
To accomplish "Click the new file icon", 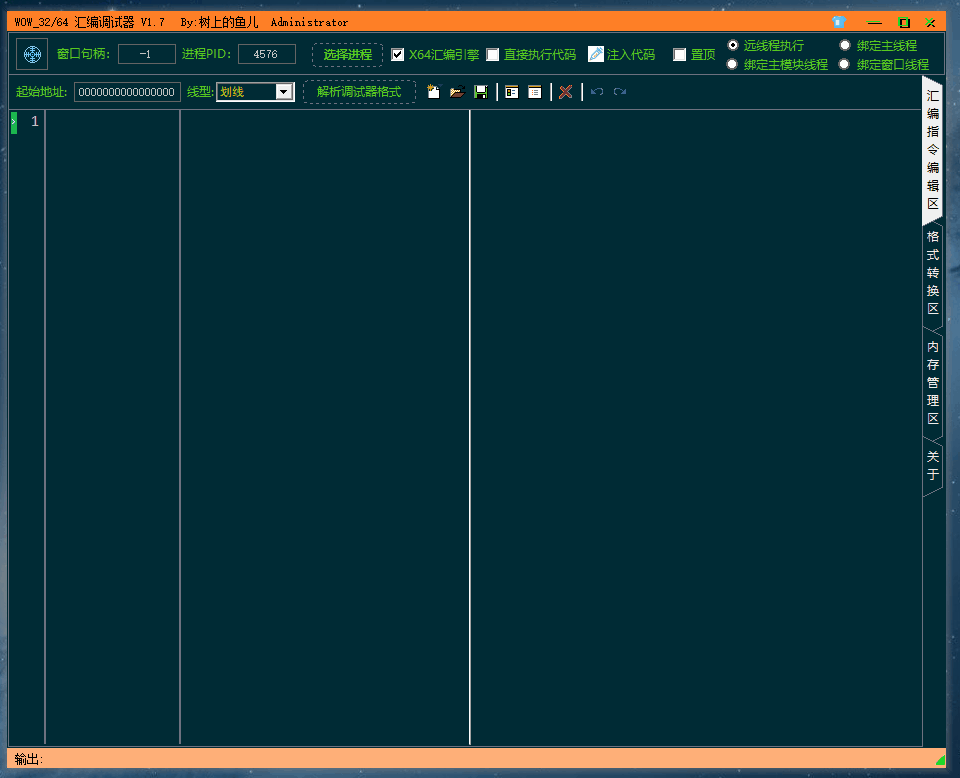I will coord(433,92).
